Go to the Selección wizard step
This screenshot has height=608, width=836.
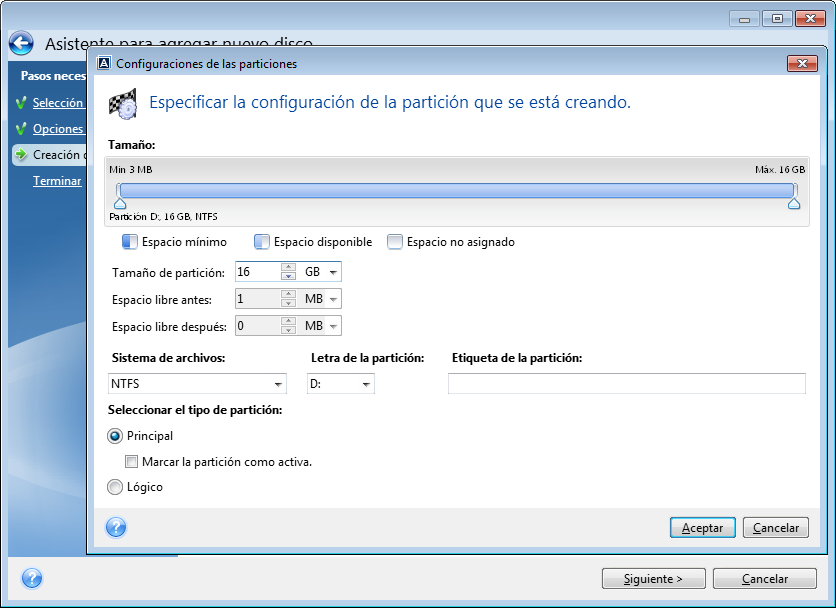point(58,102)
